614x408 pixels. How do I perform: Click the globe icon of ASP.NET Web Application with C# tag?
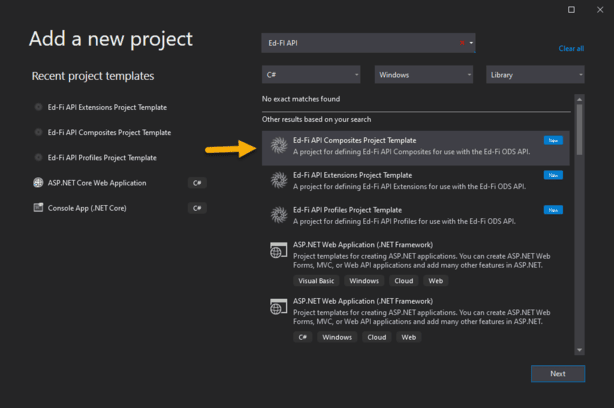tap(278, 307)
